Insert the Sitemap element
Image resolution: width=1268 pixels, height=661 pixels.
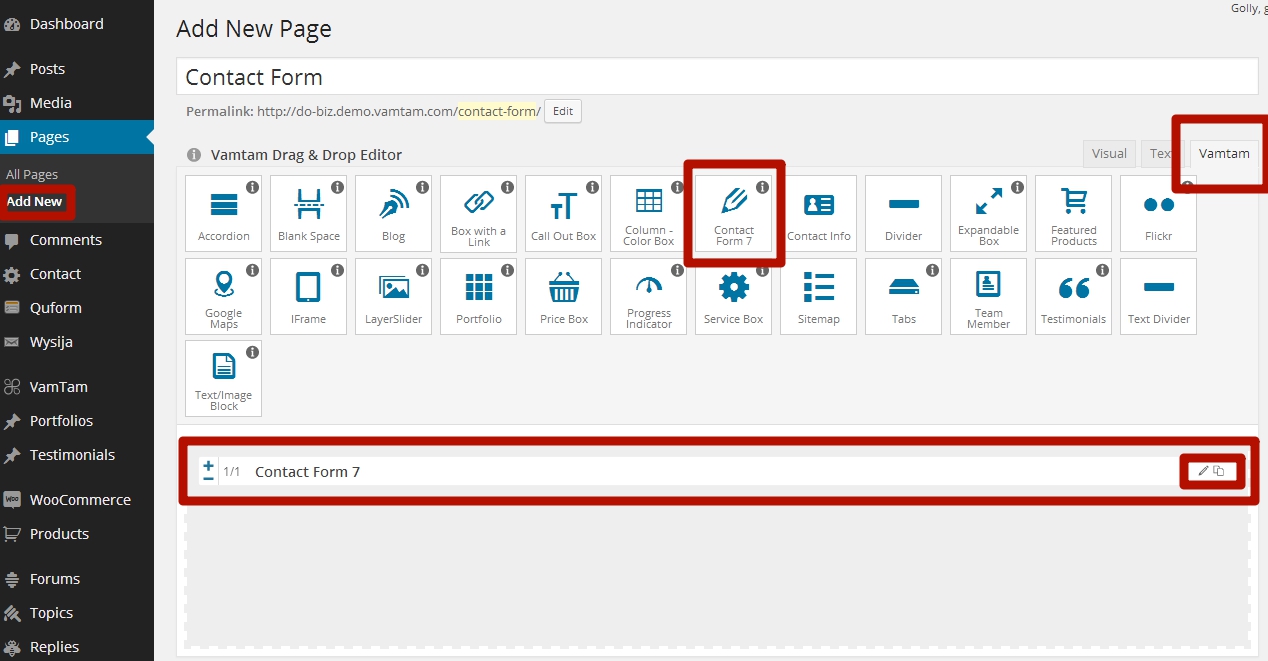(818, 296)
